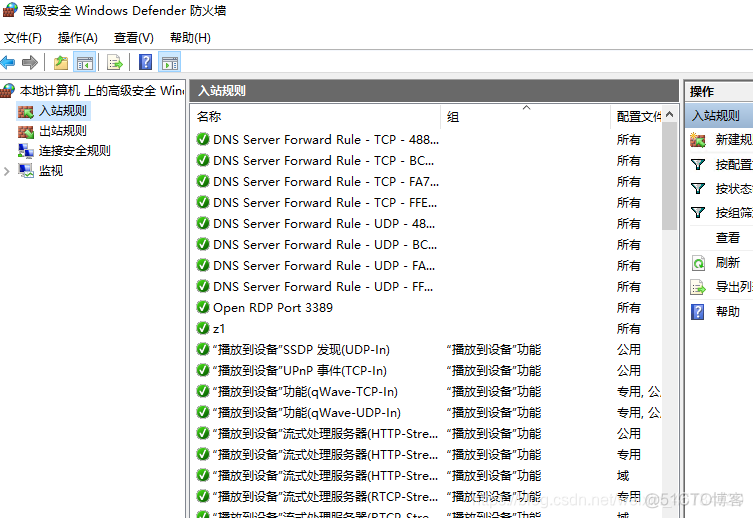Click the blue Help toolbar icon
Screen dimensions: 753x518
point(145,62)
